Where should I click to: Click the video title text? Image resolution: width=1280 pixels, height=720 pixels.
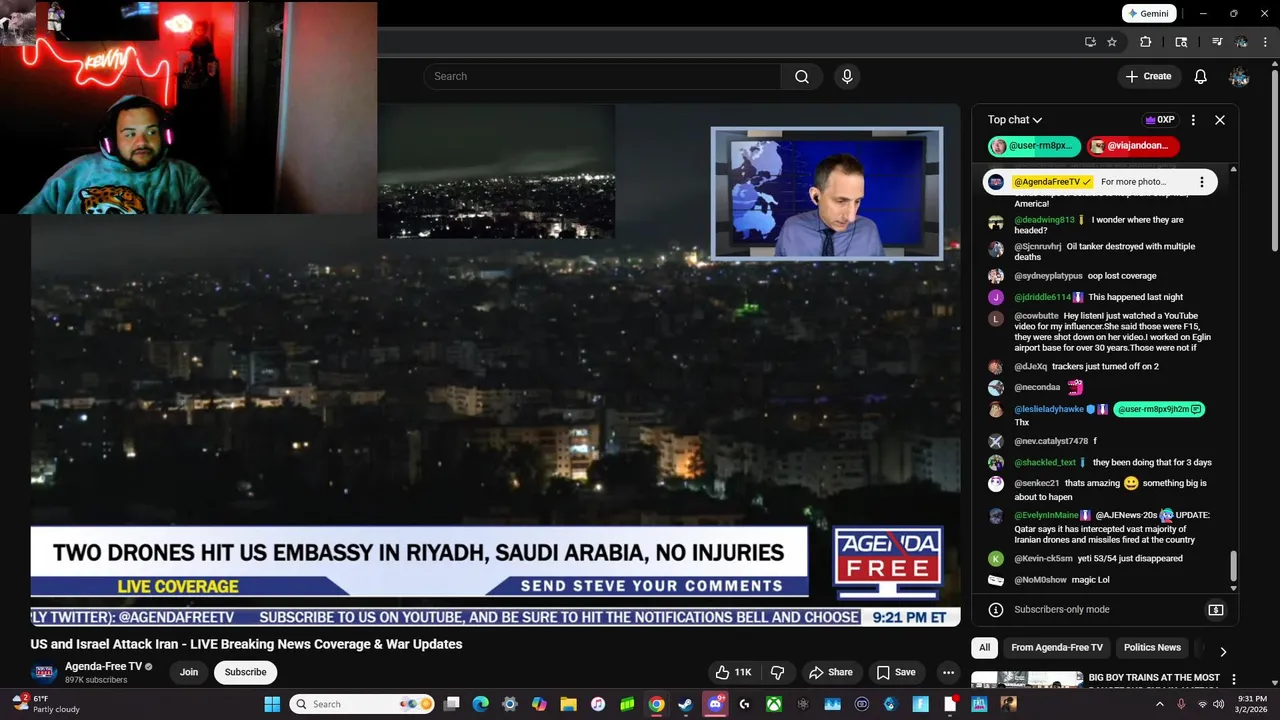[x=246, y=645]
